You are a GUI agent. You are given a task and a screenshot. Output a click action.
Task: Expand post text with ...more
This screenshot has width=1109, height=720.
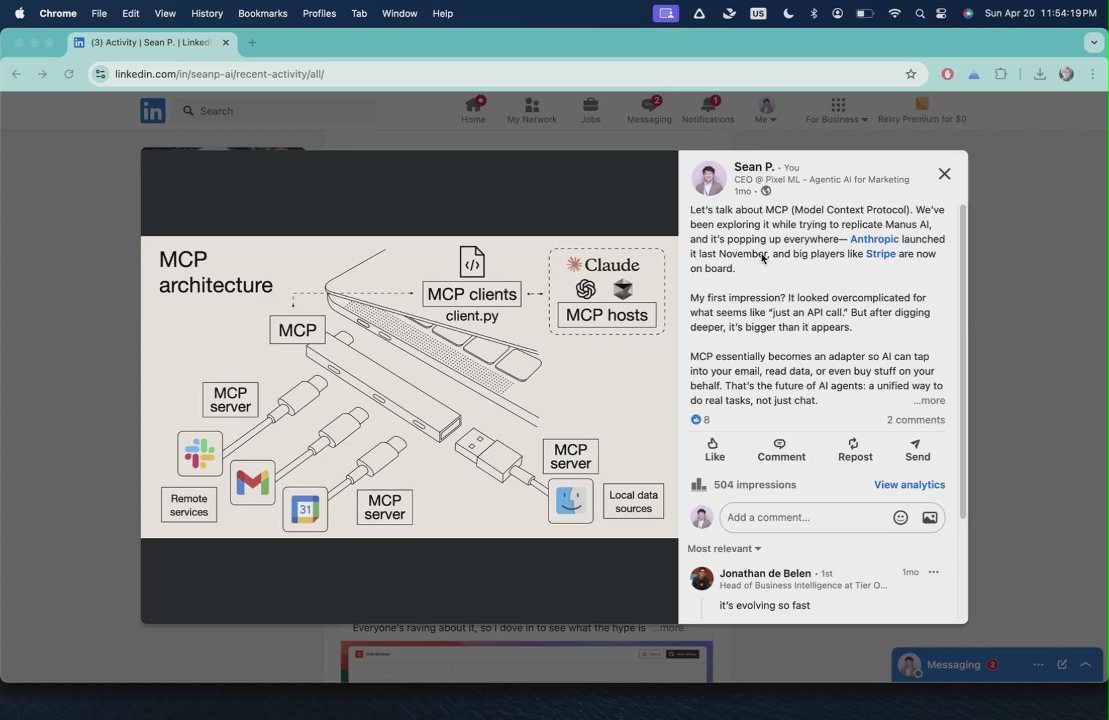coord(929,400)
